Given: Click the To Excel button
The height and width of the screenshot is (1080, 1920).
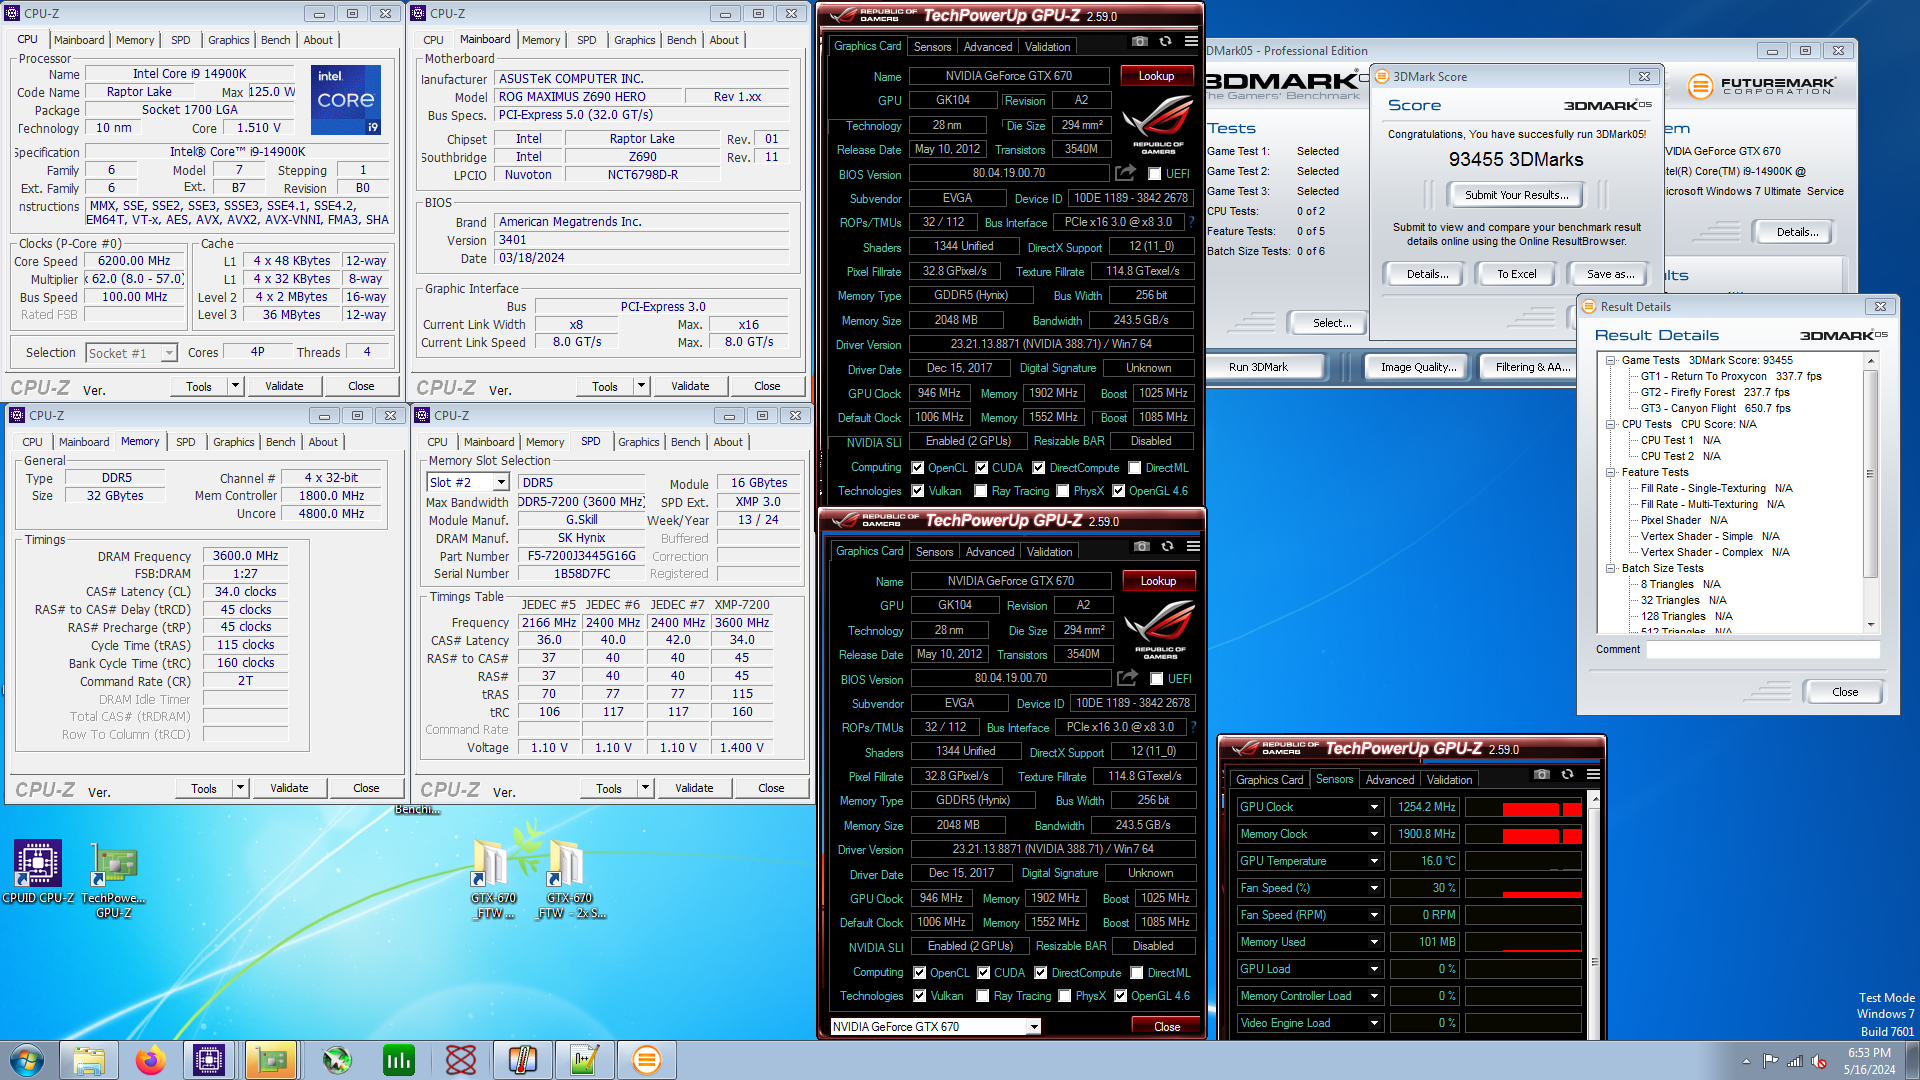Looking at the screenshot, I should tap(1517, 274).
